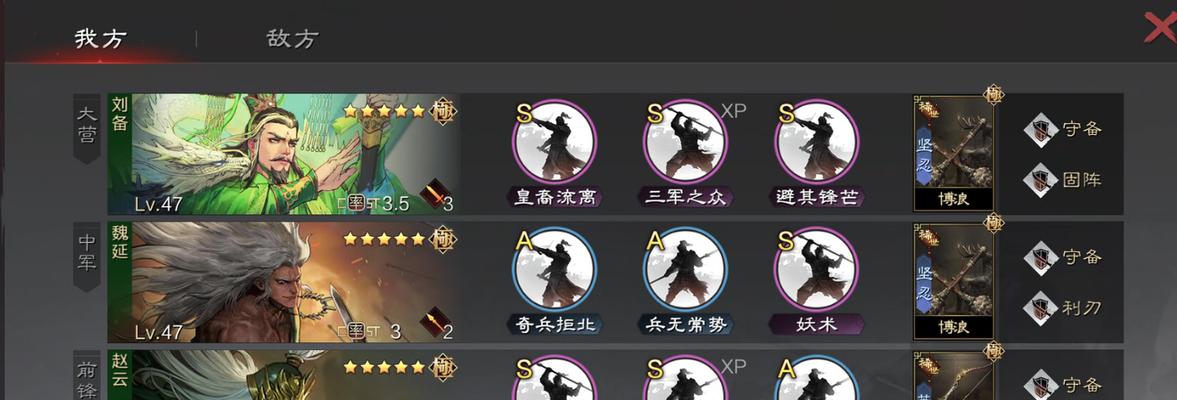Tap 守备 label in 魏延 row
The width and height of the screenshot is (1177, 400).
point(1082,257)
